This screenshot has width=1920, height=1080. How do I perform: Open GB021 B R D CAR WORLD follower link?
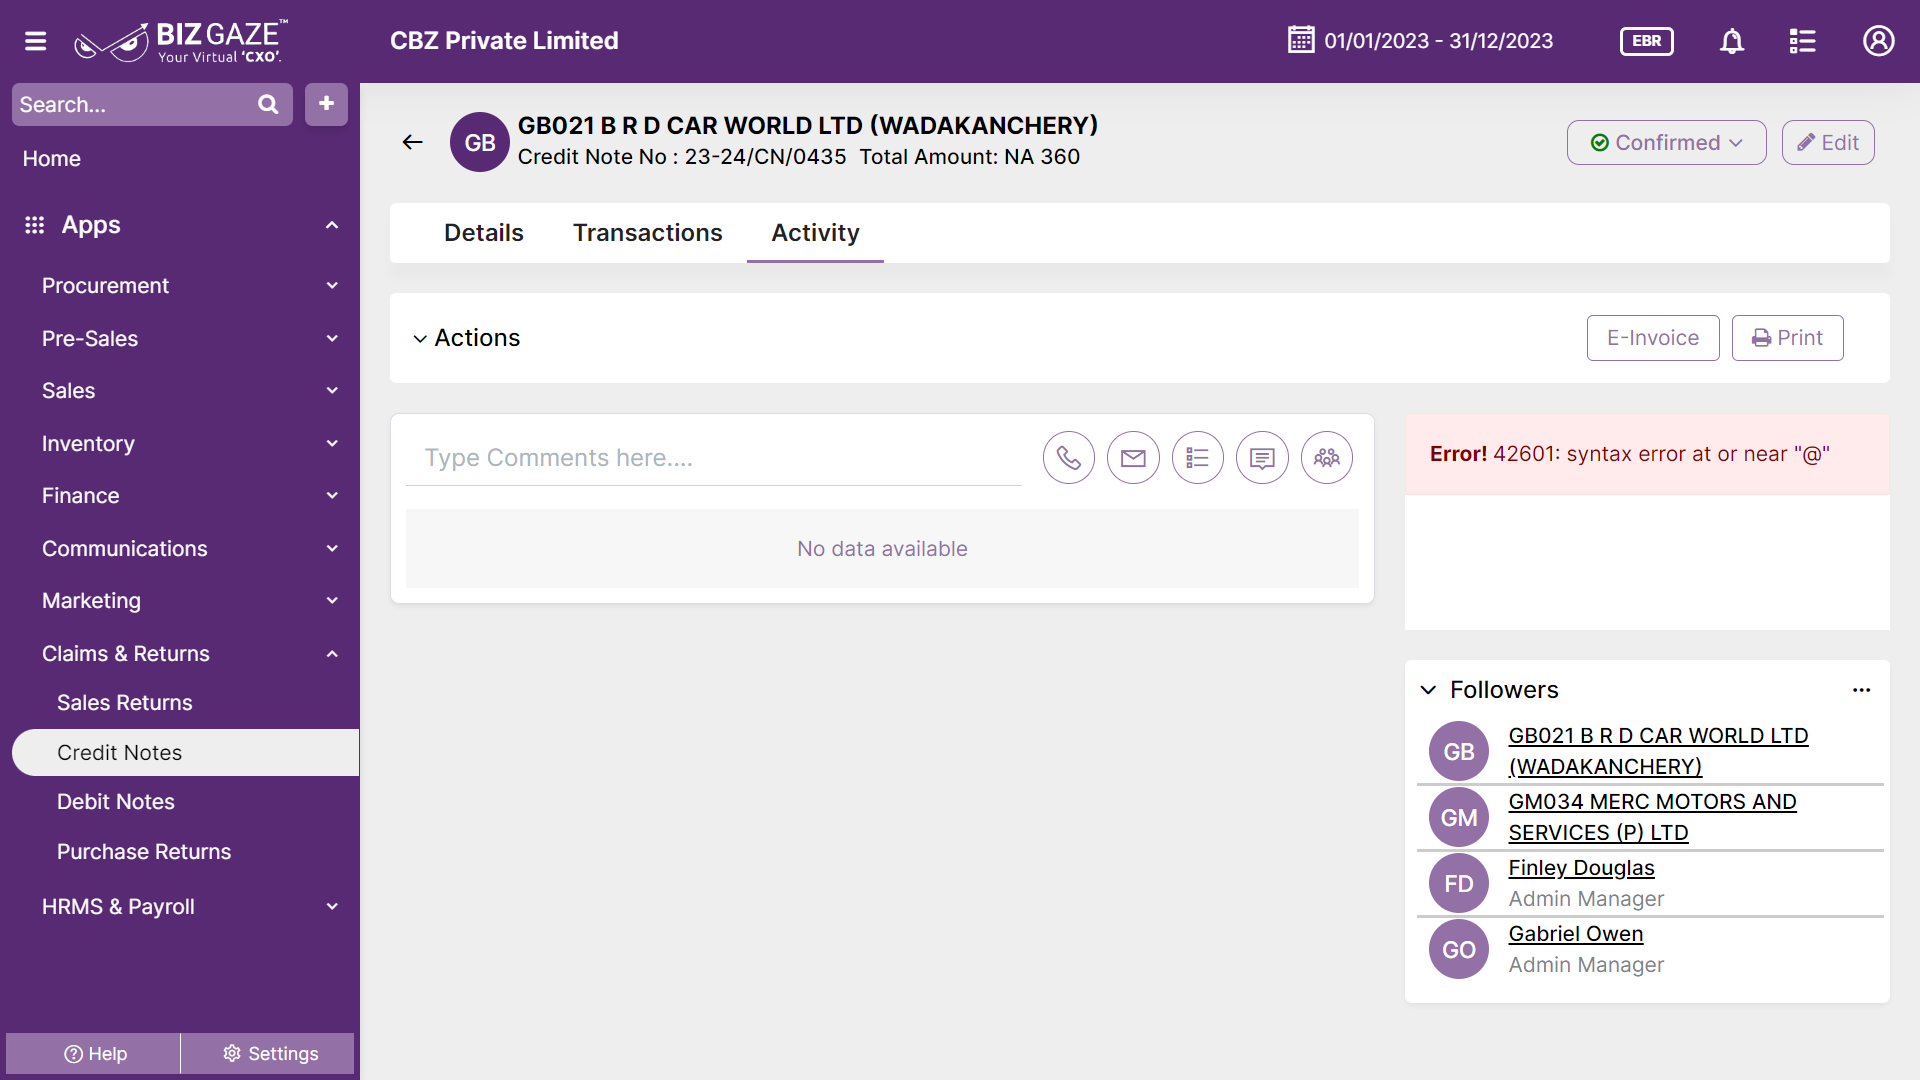1658,751
